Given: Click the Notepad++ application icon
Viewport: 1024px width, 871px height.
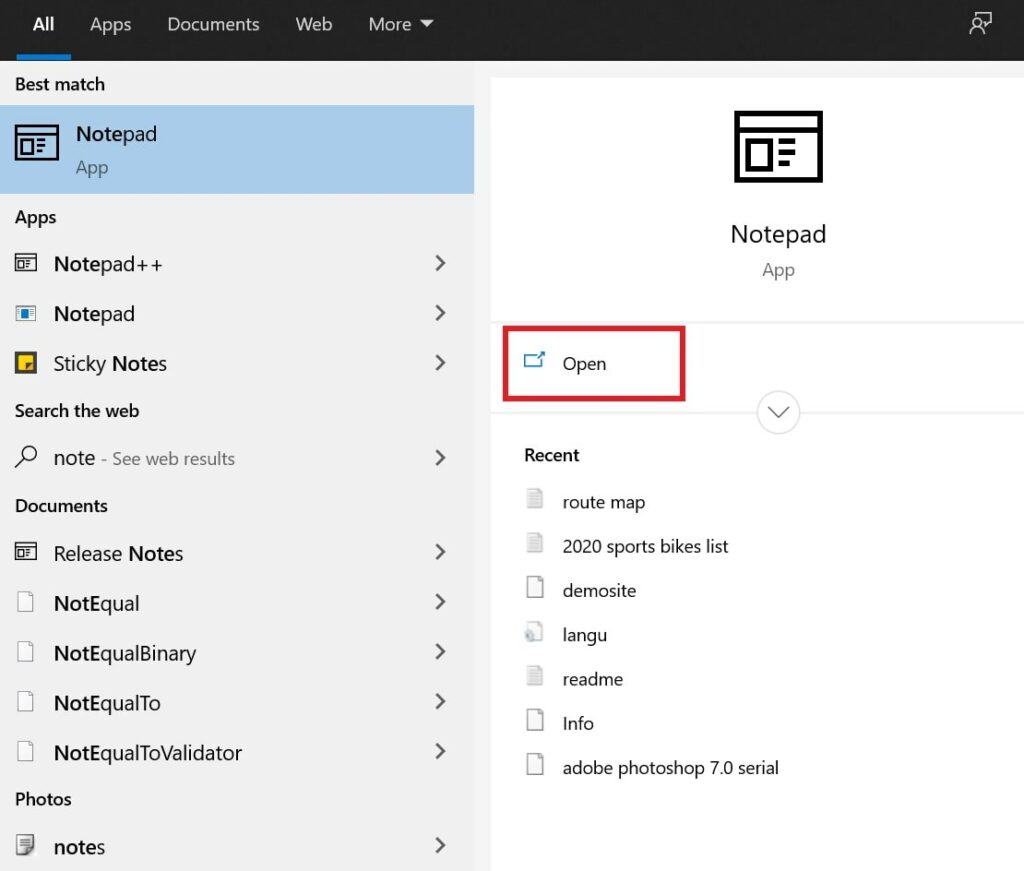Looking at the screenshot, I should (x=28, y=263).
